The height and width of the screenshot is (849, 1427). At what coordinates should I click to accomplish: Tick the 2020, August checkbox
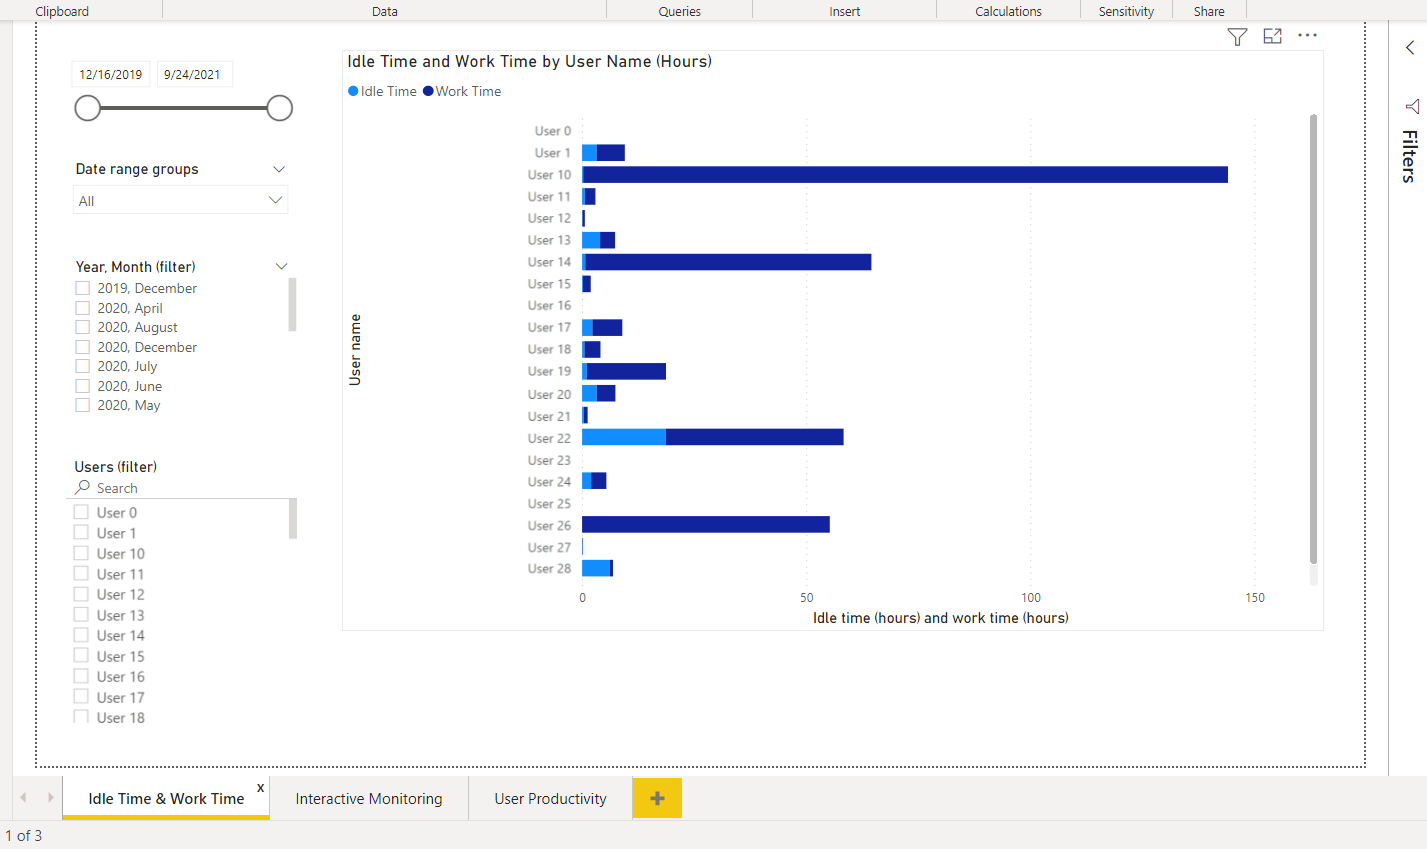[83, 327]
